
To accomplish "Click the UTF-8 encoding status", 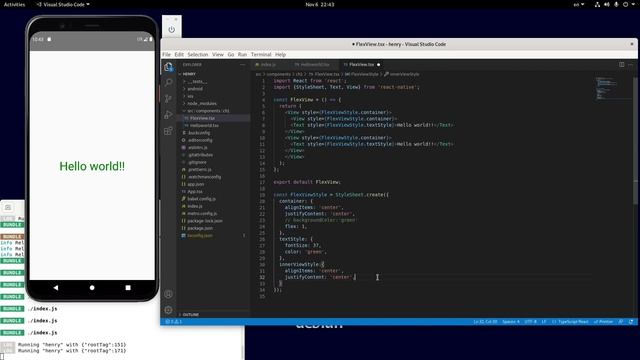I will (x=530, y=322).
